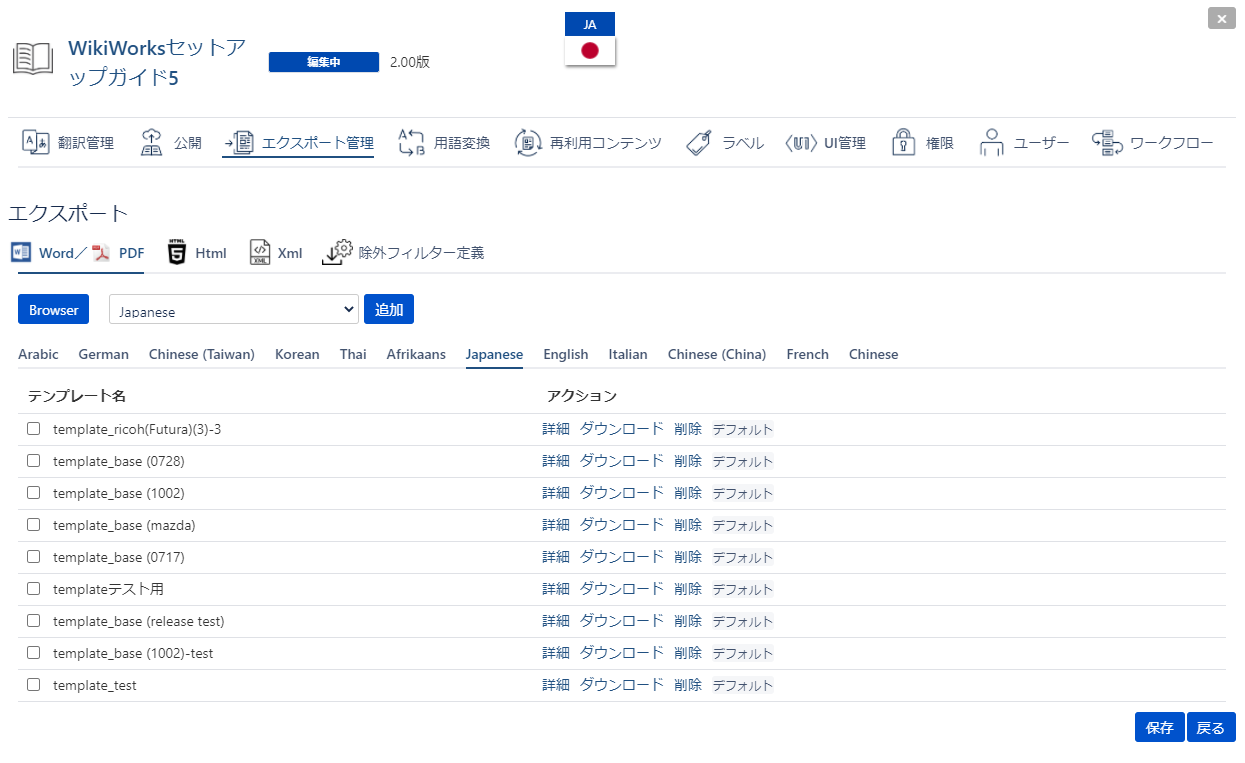Open UI管理 settings icon
The height and width of the screenshot is (763, 1245).
(x=800, y=143)
